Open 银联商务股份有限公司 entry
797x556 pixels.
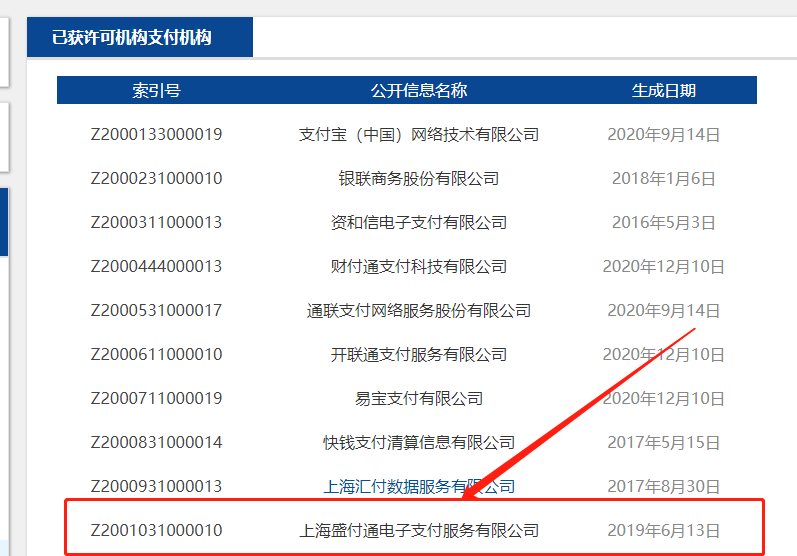click(x=419, y=178)
